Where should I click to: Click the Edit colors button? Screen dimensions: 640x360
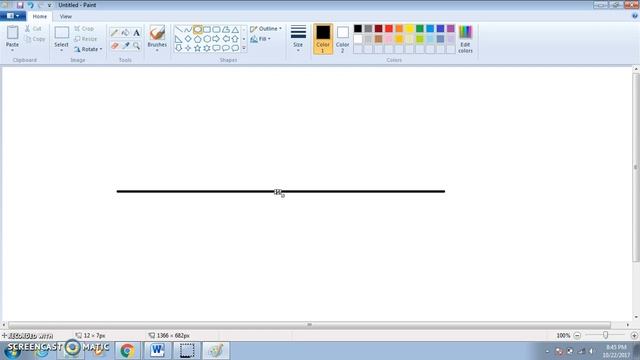click(x=465, y=39)
